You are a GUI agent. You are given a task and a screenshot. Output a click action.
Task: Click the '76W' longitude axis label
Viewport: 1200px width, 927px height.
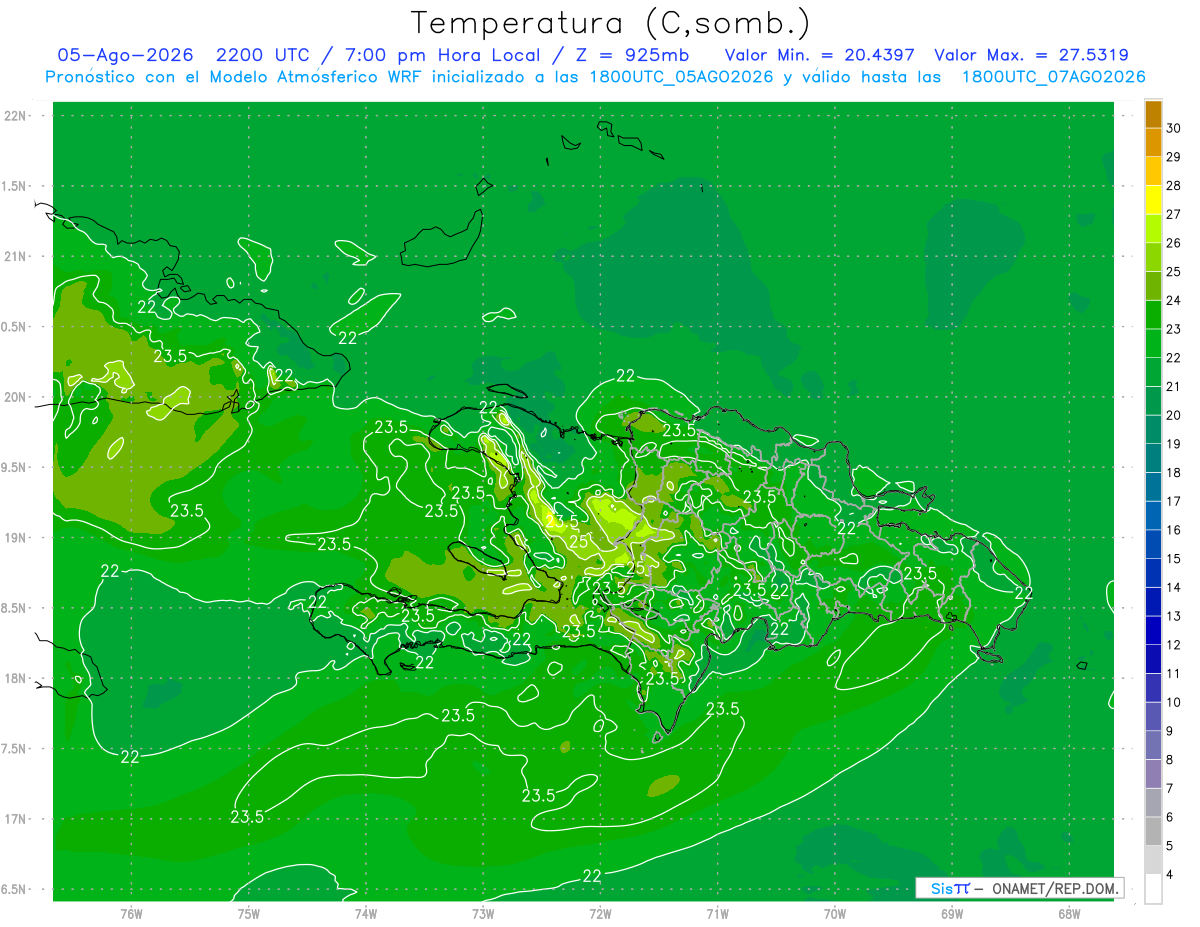131,913
